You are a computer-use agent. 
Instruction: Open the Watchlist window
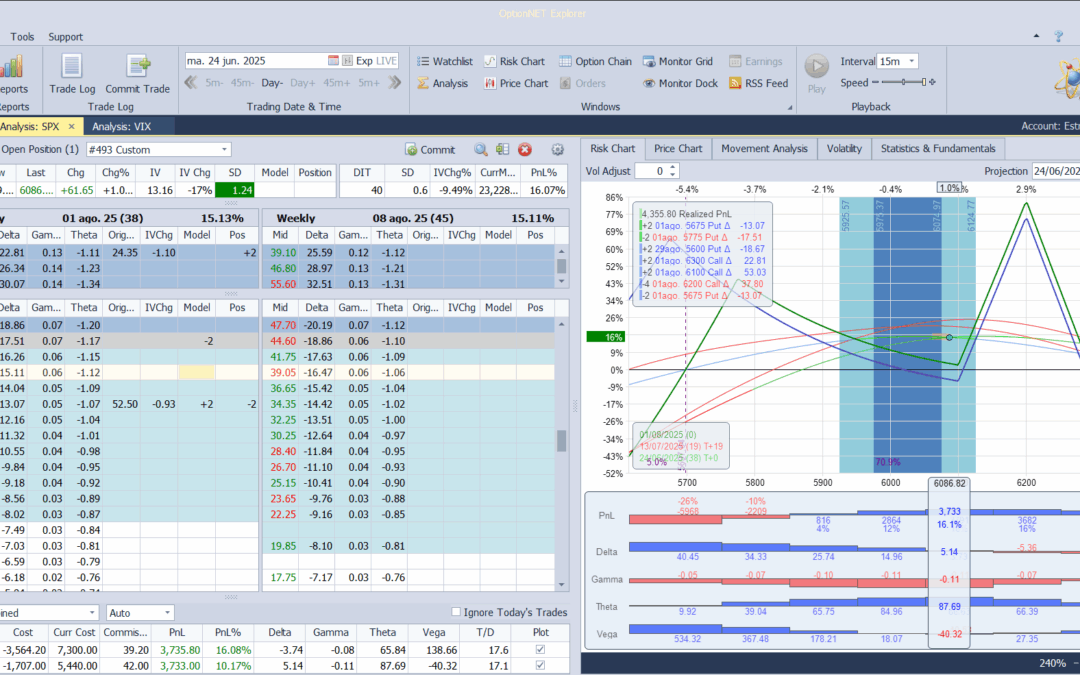444,61
